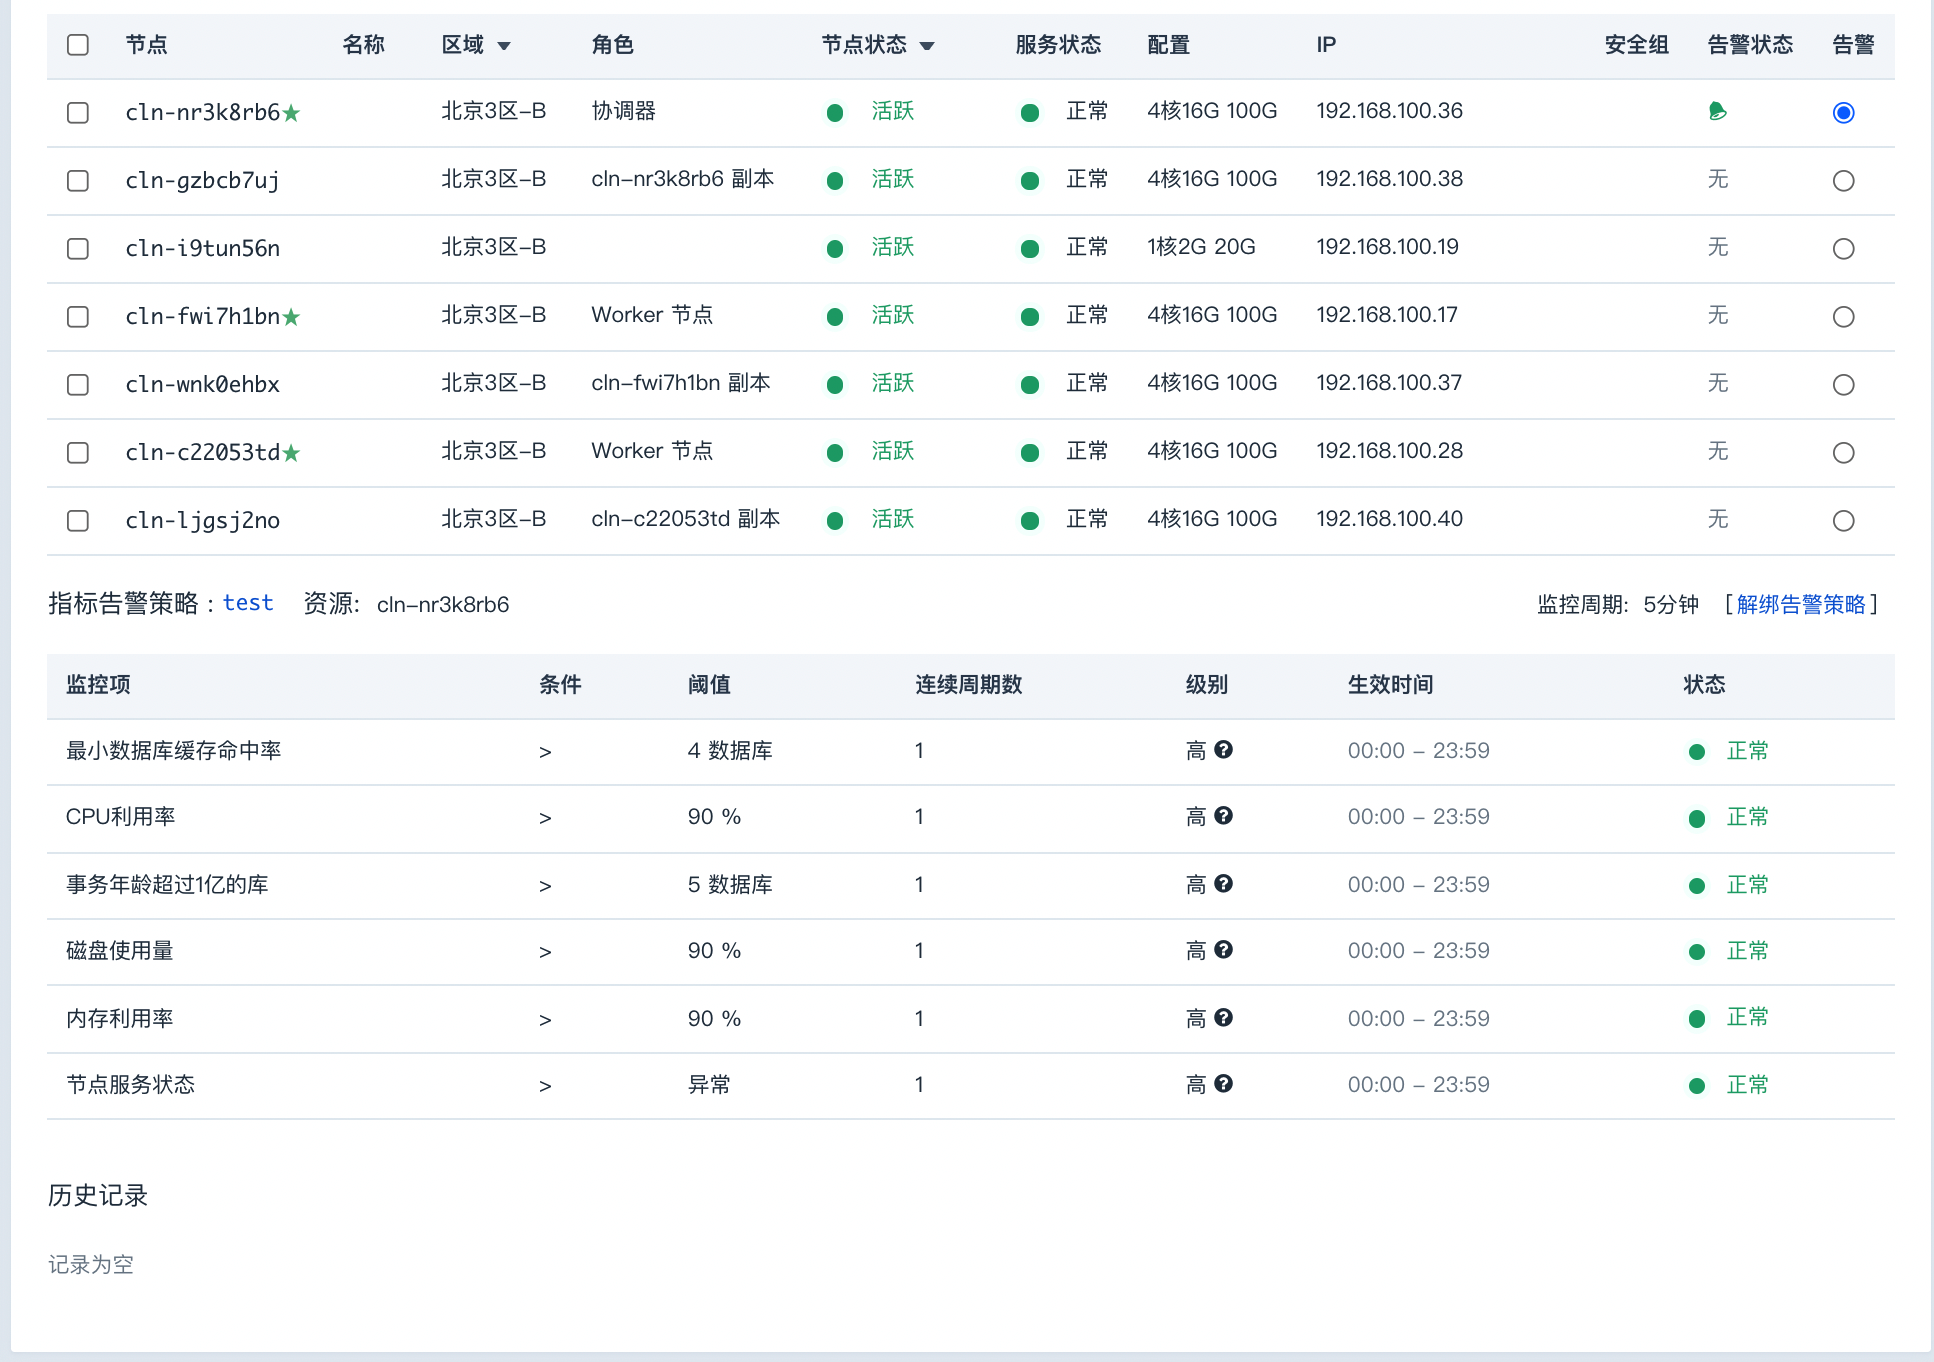Image resolution: width=1934 pixels, height=1362 pixels.
Task: Toggle the select-all checkbox in table header
Action: pyautogui.click(x=78, y=45)
